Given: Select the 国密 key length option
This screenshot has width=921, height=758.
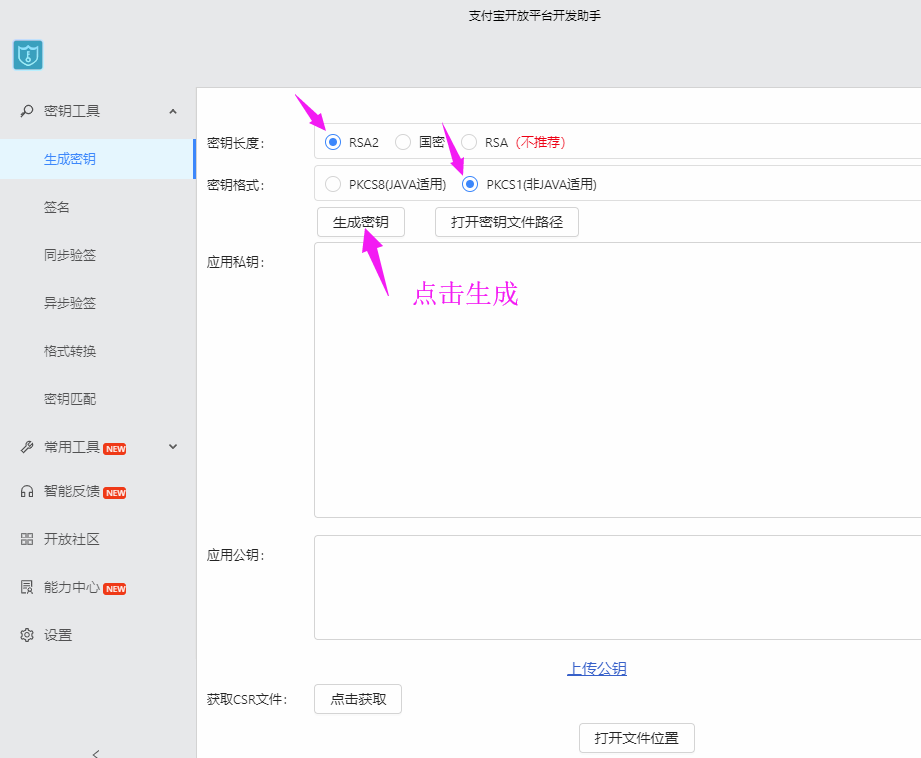Looking at the screenshot, I should (403, 142).
